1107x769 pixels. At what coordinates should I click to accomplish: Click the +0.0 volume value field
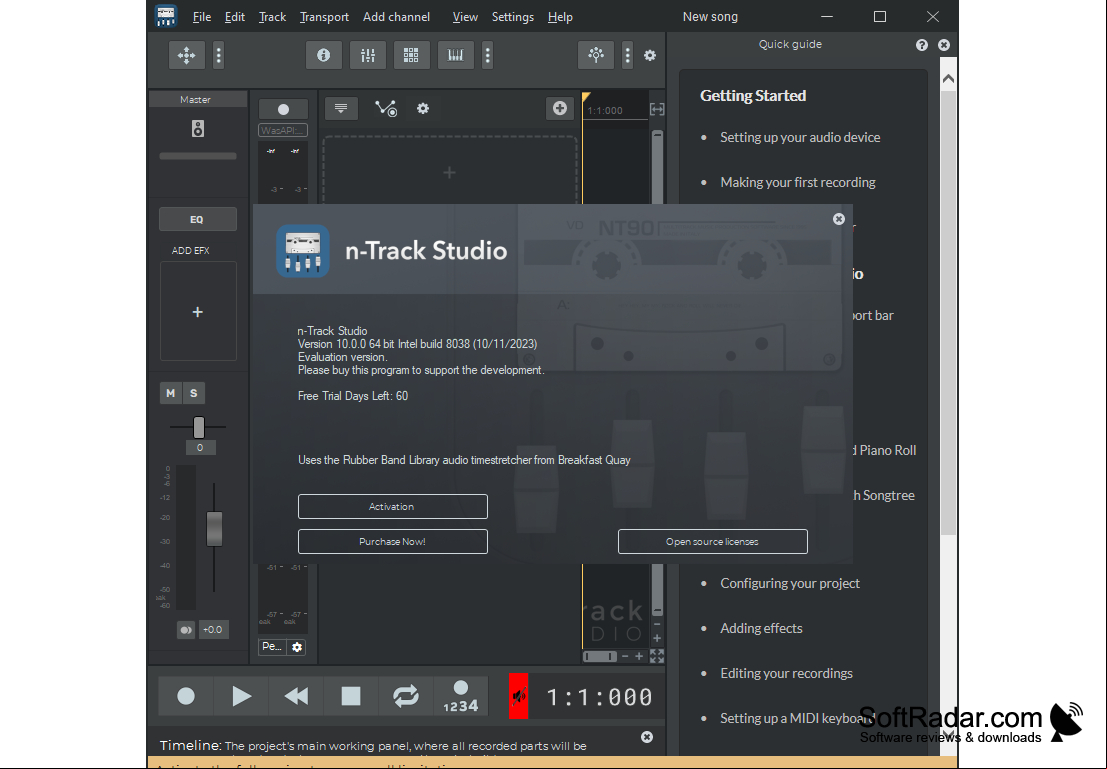213,630
